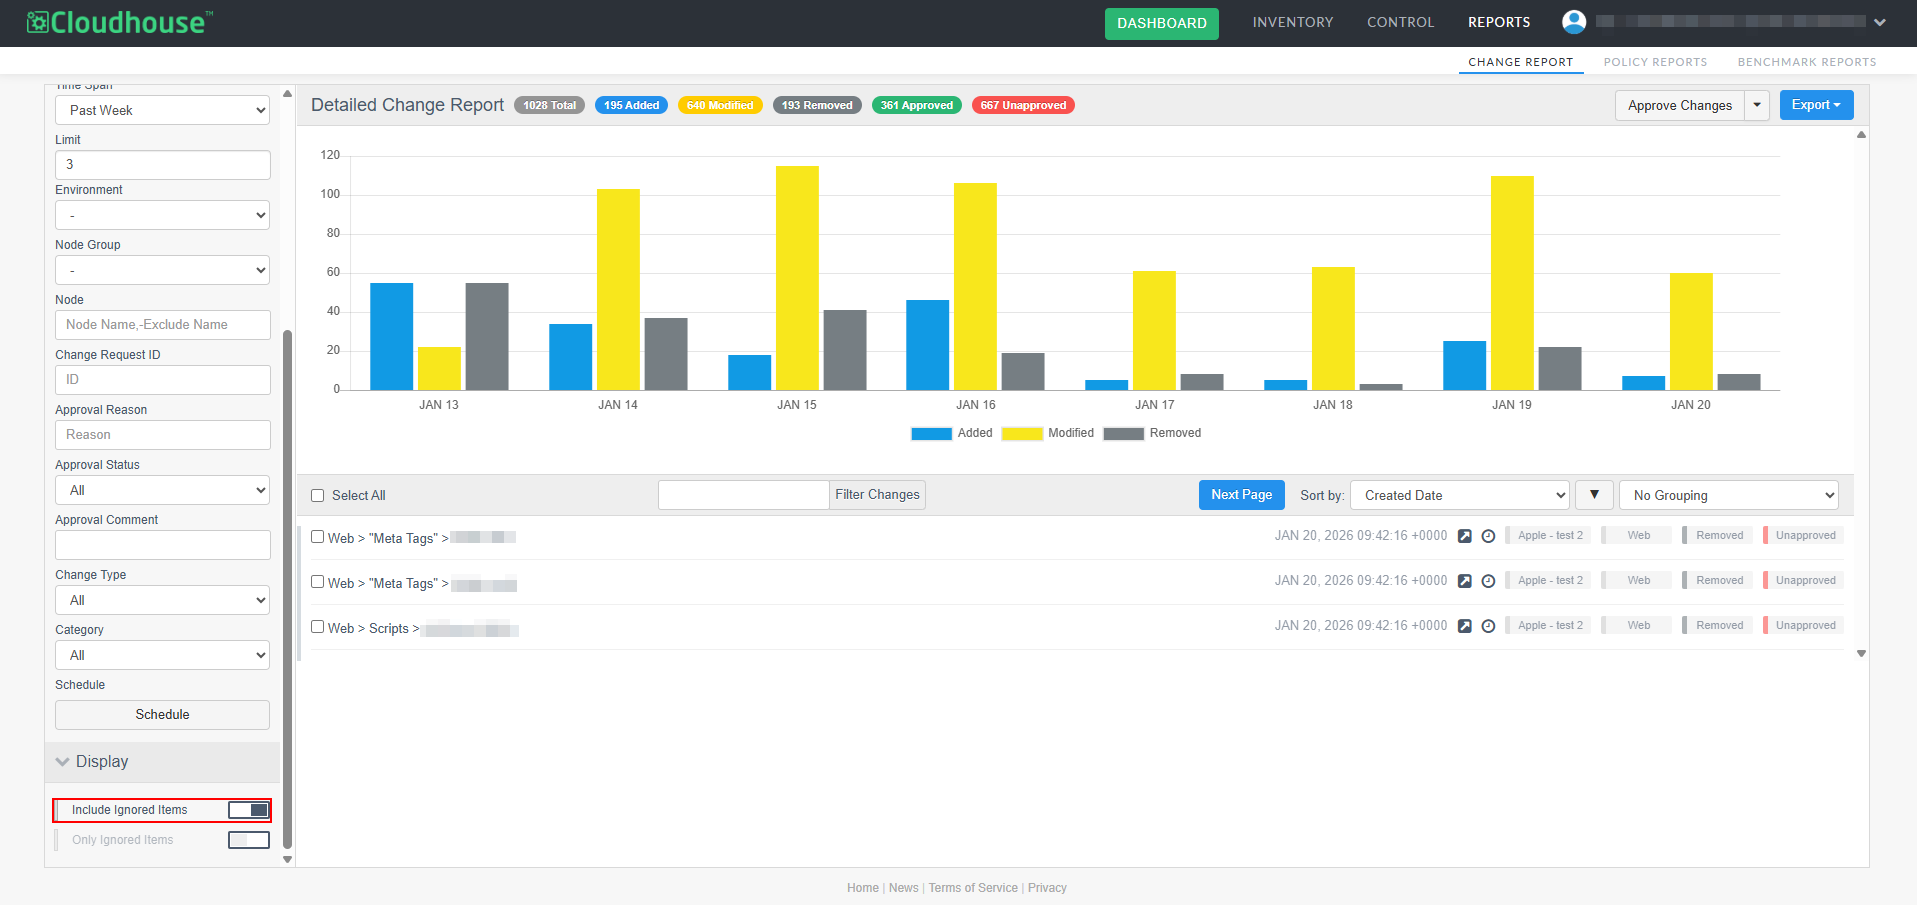The height and width of the screenshot is (905, 1917).
Task: Click the Export button
Action: (x=1816, y=105)
